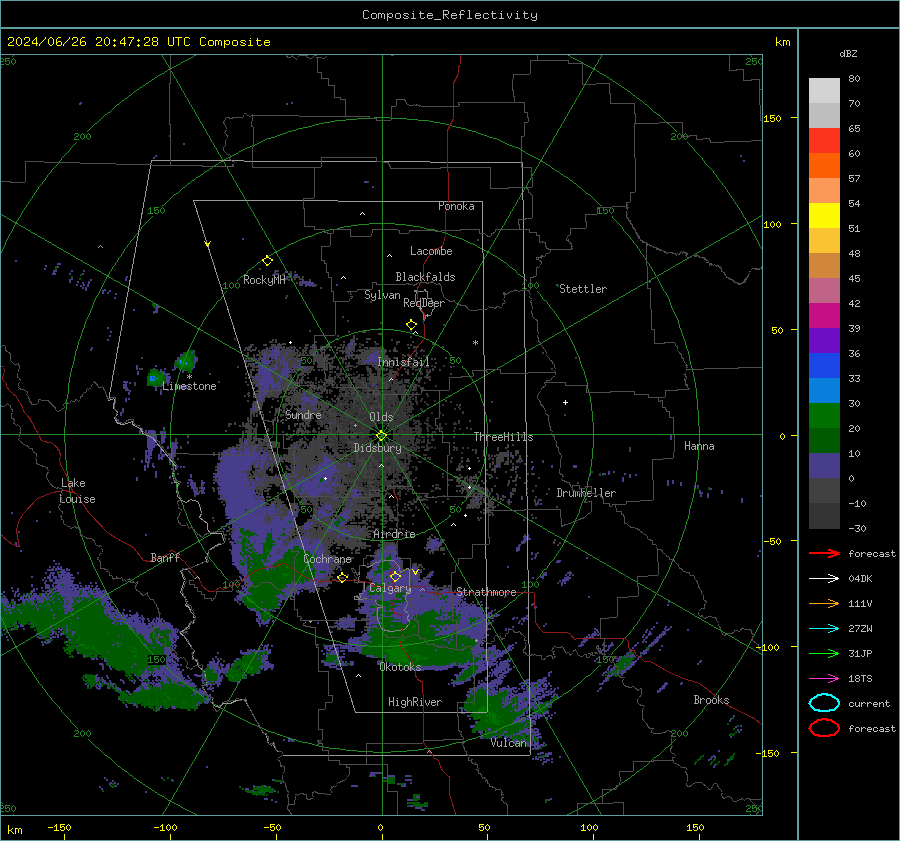Click the dBZ units label
This screenshot has height=841, width=900.
coord(848,53)
